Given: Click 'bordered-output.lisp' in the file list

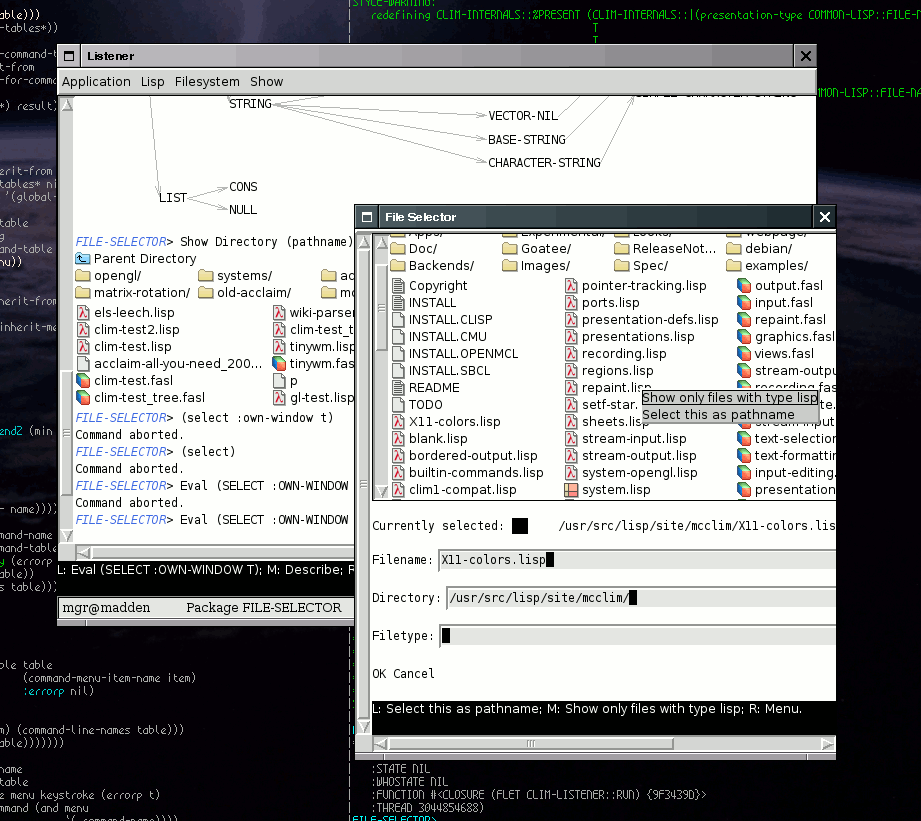Looking at the screenshot, I should pos(473,456).
